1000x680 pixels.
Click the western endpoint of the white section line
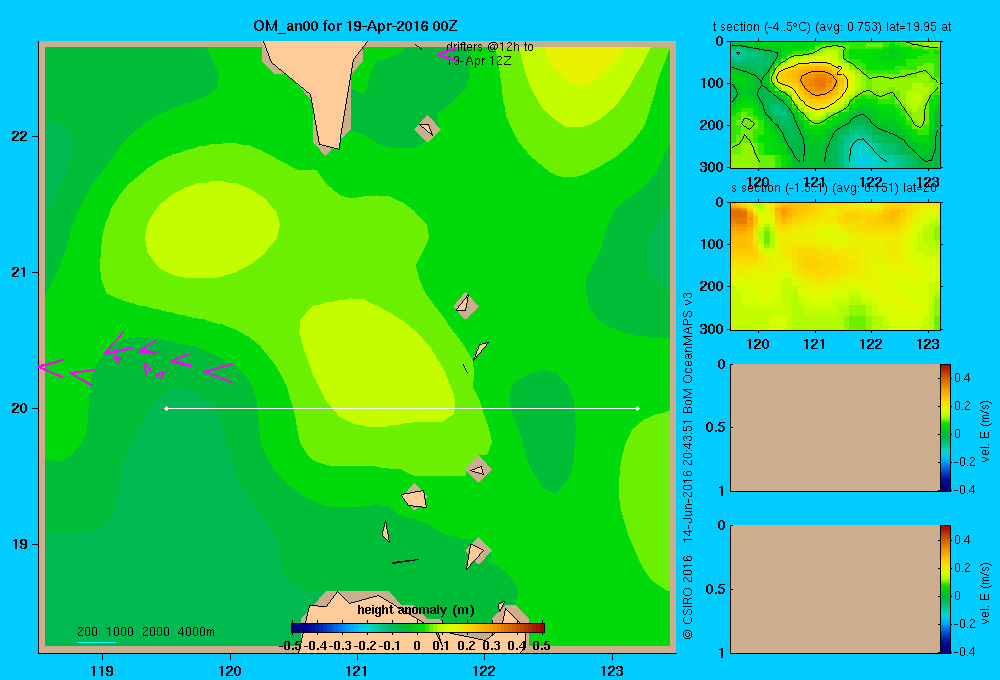pos(166,408)
